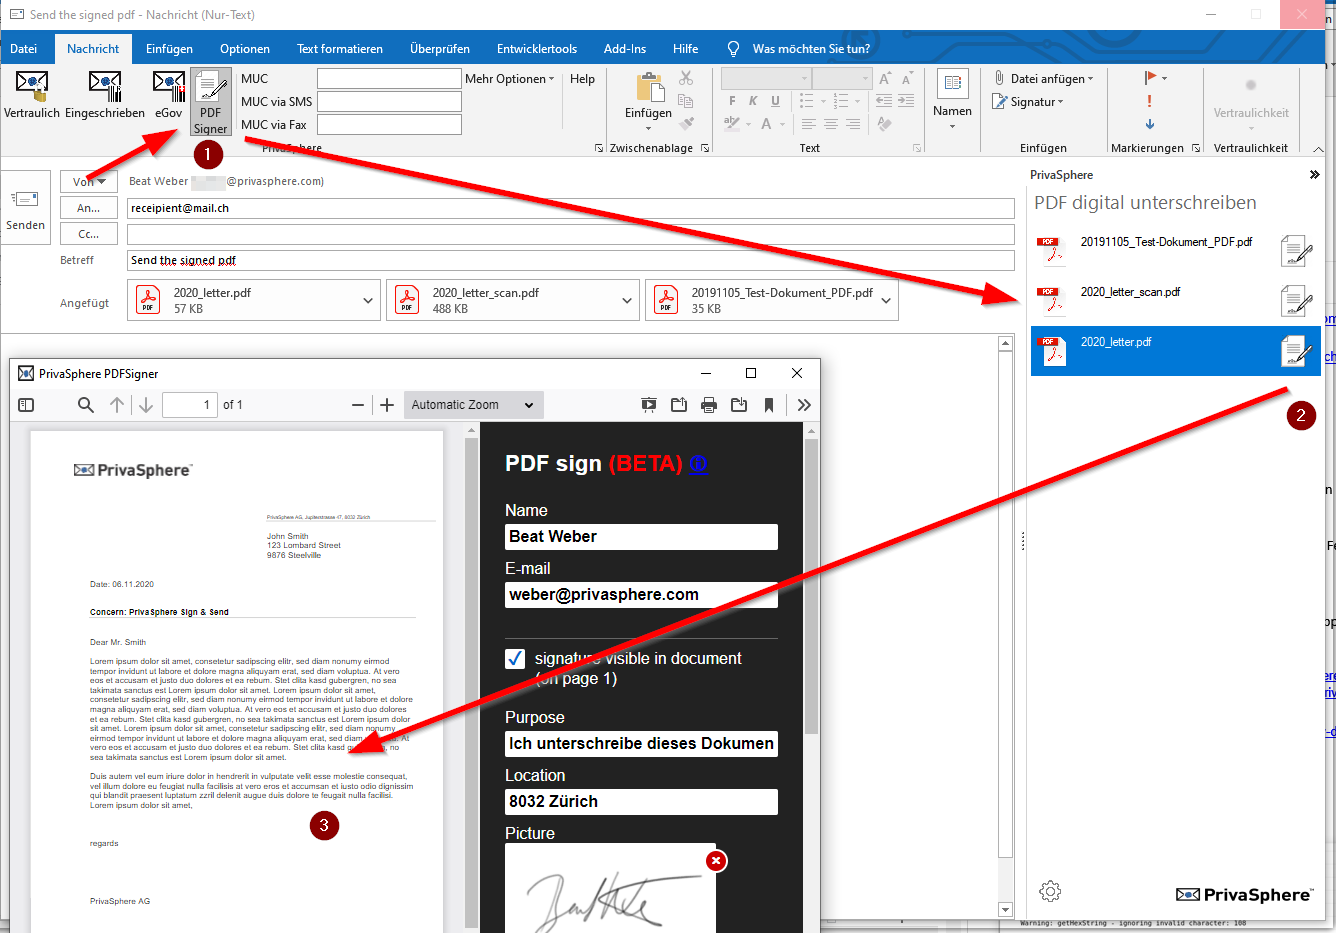Open Text formatieren tab

tap(340, 48)
